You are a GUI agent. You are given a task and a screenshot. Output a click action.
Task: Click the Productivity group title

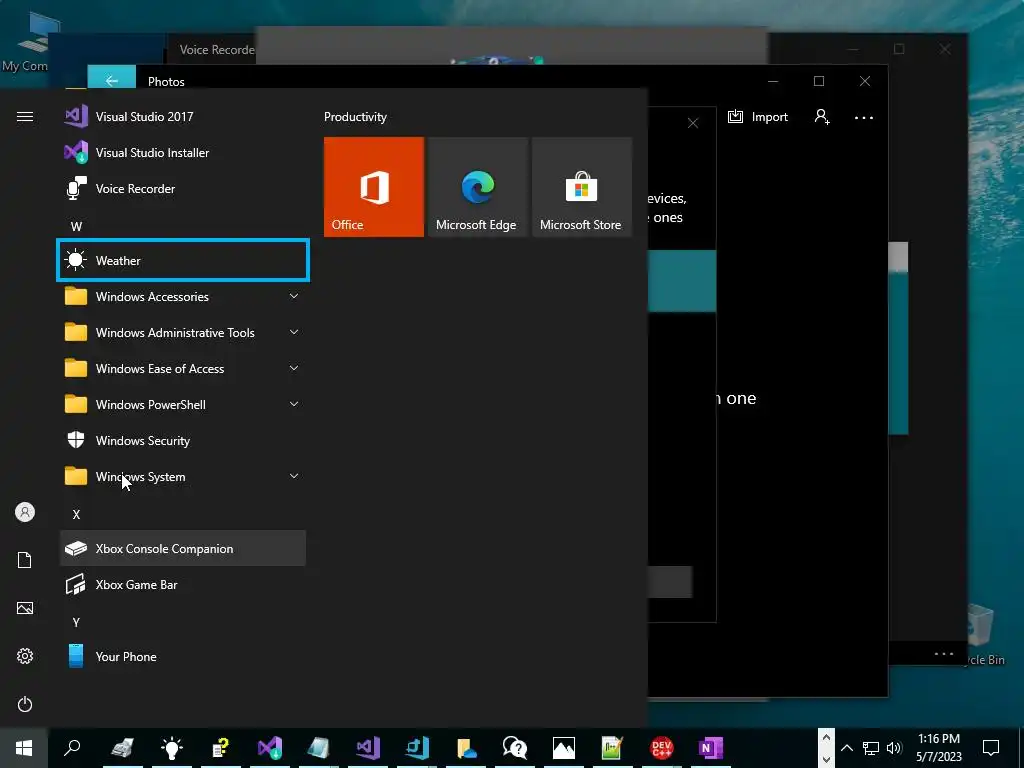[x=355, y=117]
